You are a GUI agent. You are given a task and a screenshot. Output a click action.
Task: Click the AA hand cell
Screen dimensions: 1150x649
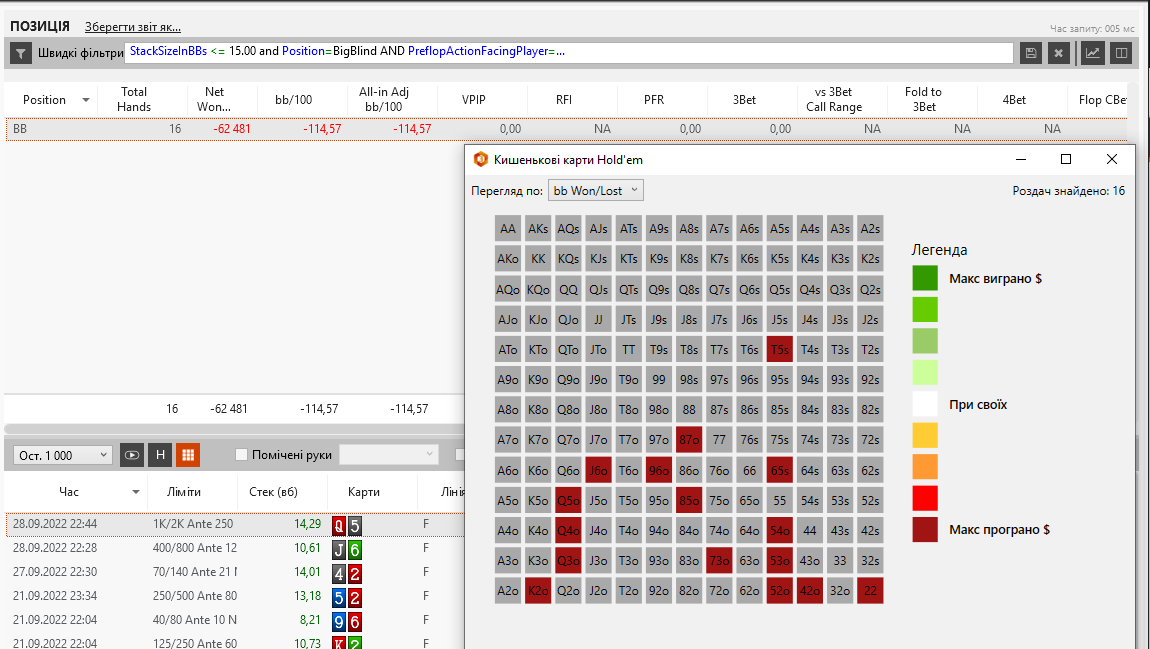[x=508, y=229]
